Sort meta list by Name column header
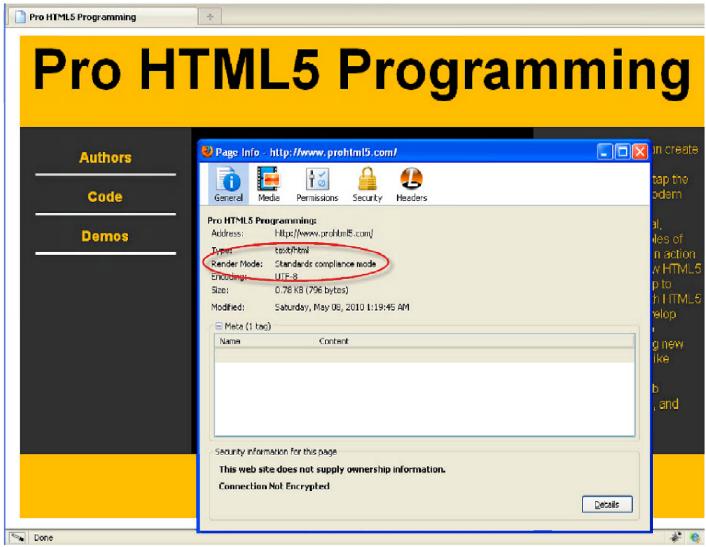This screenshot has height=547, width=706. [231, 341]
